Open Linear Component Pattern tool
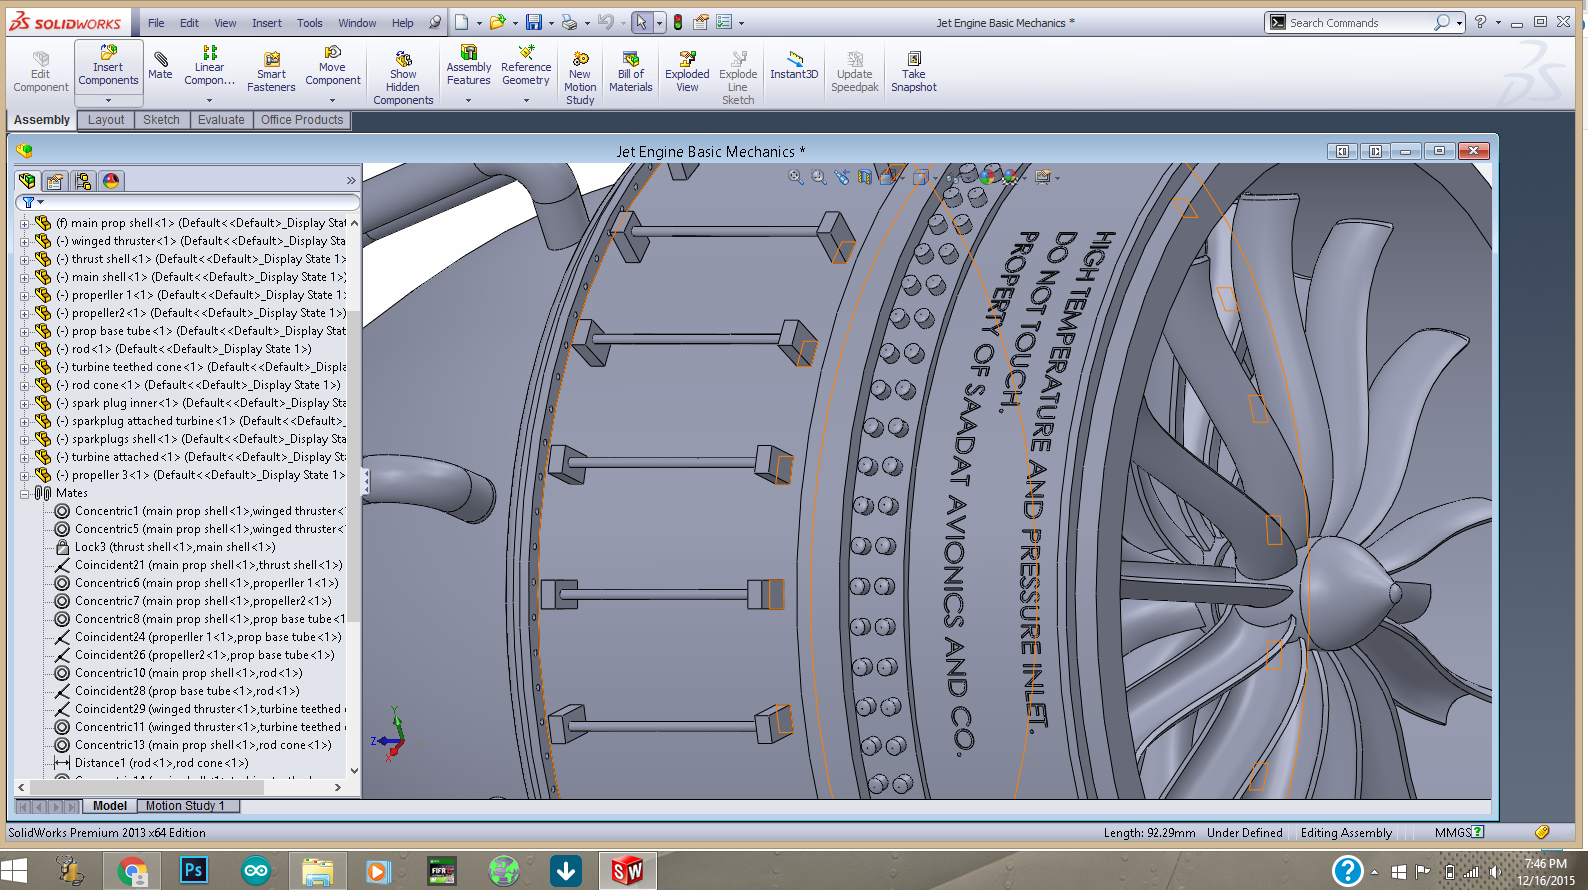This screenshot has height=890, width=1588. click(x=209, y=66)
